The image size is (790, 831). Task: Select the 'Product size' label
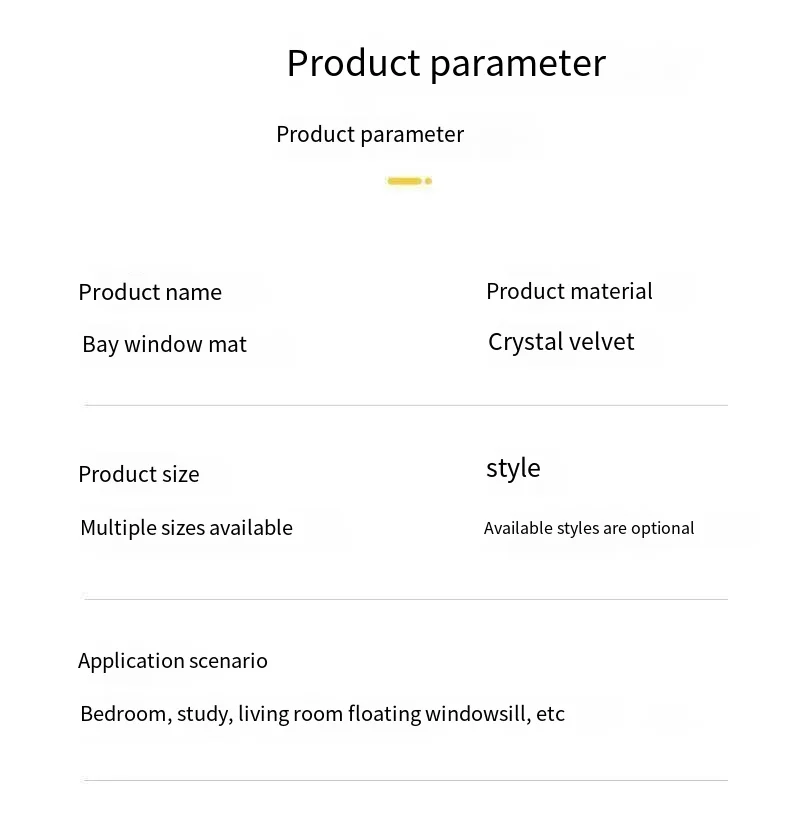139,474
